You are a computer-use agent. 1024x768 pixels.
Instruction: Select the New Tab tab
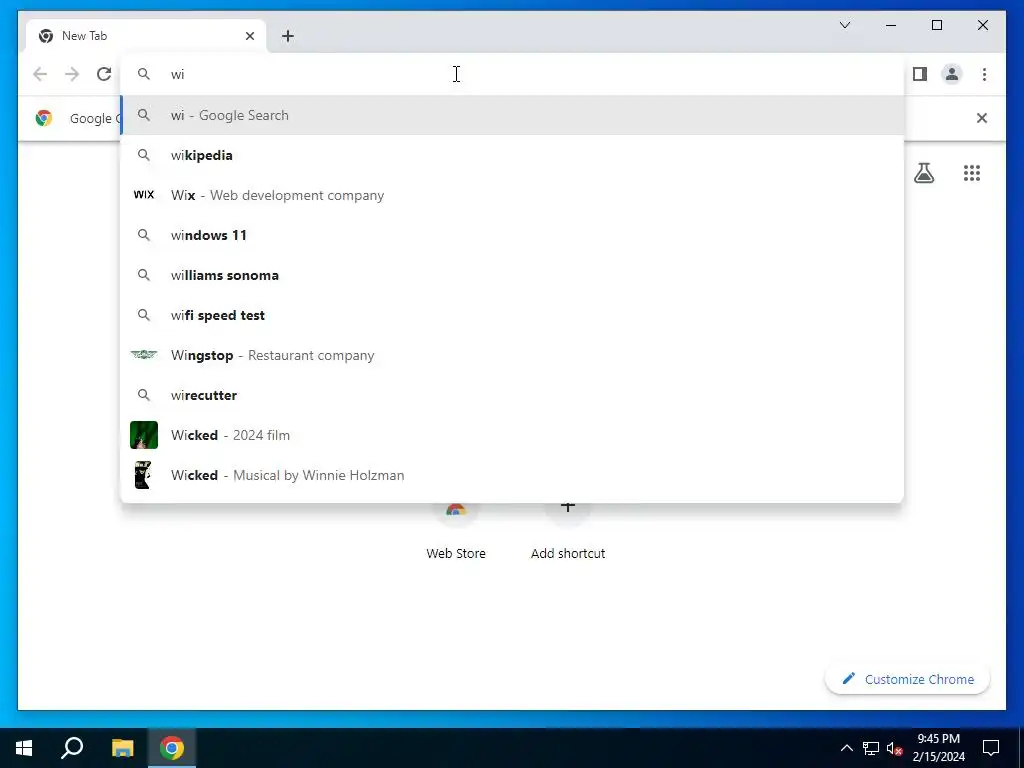(x=146, y=36)
